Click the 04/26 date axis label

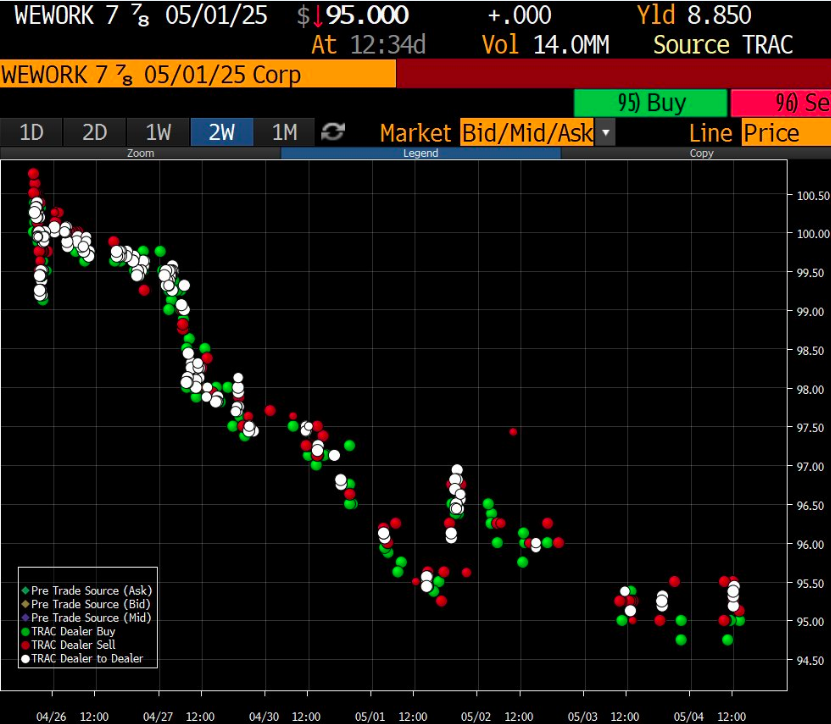point(51,717)
